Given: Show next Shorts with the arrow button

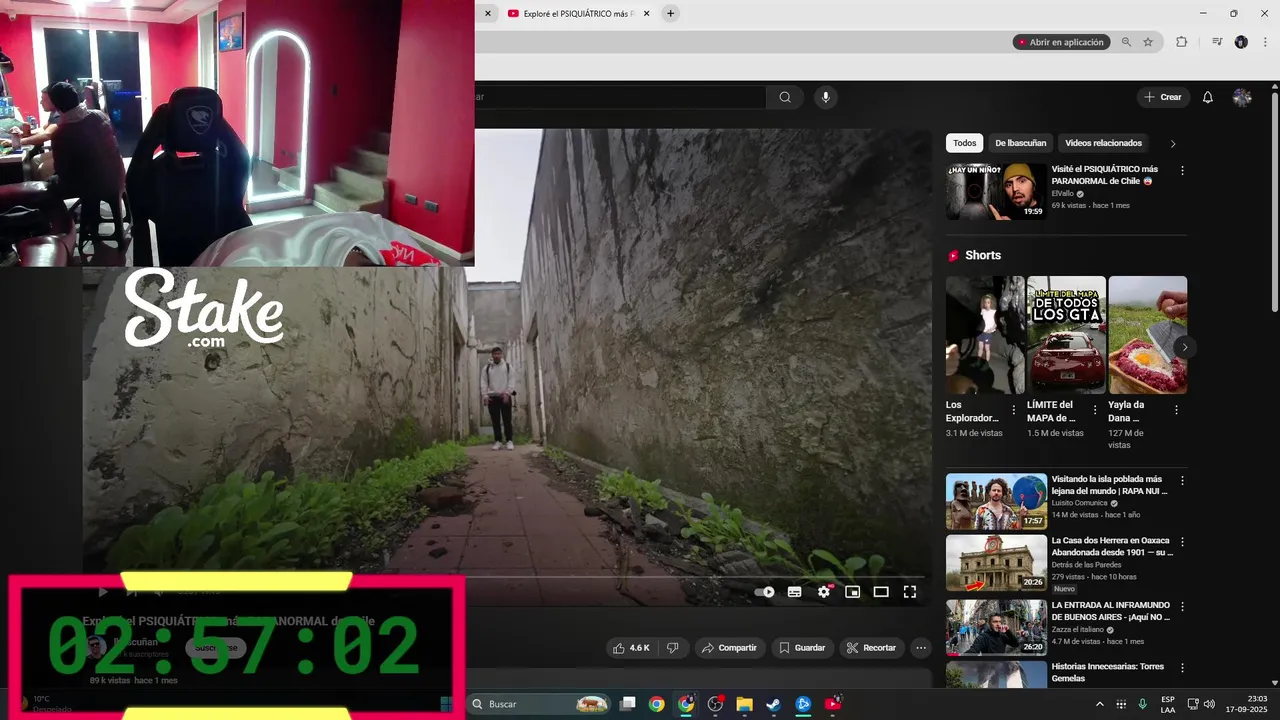Looking at the screenshot, I should click(1184, 347).
